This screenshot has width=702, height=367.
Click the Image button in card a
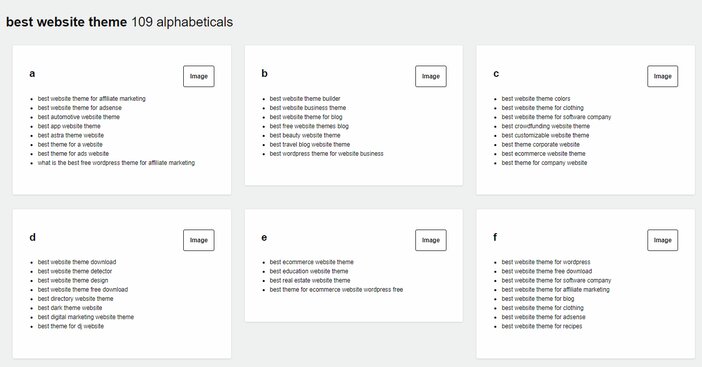coord(199,76)
